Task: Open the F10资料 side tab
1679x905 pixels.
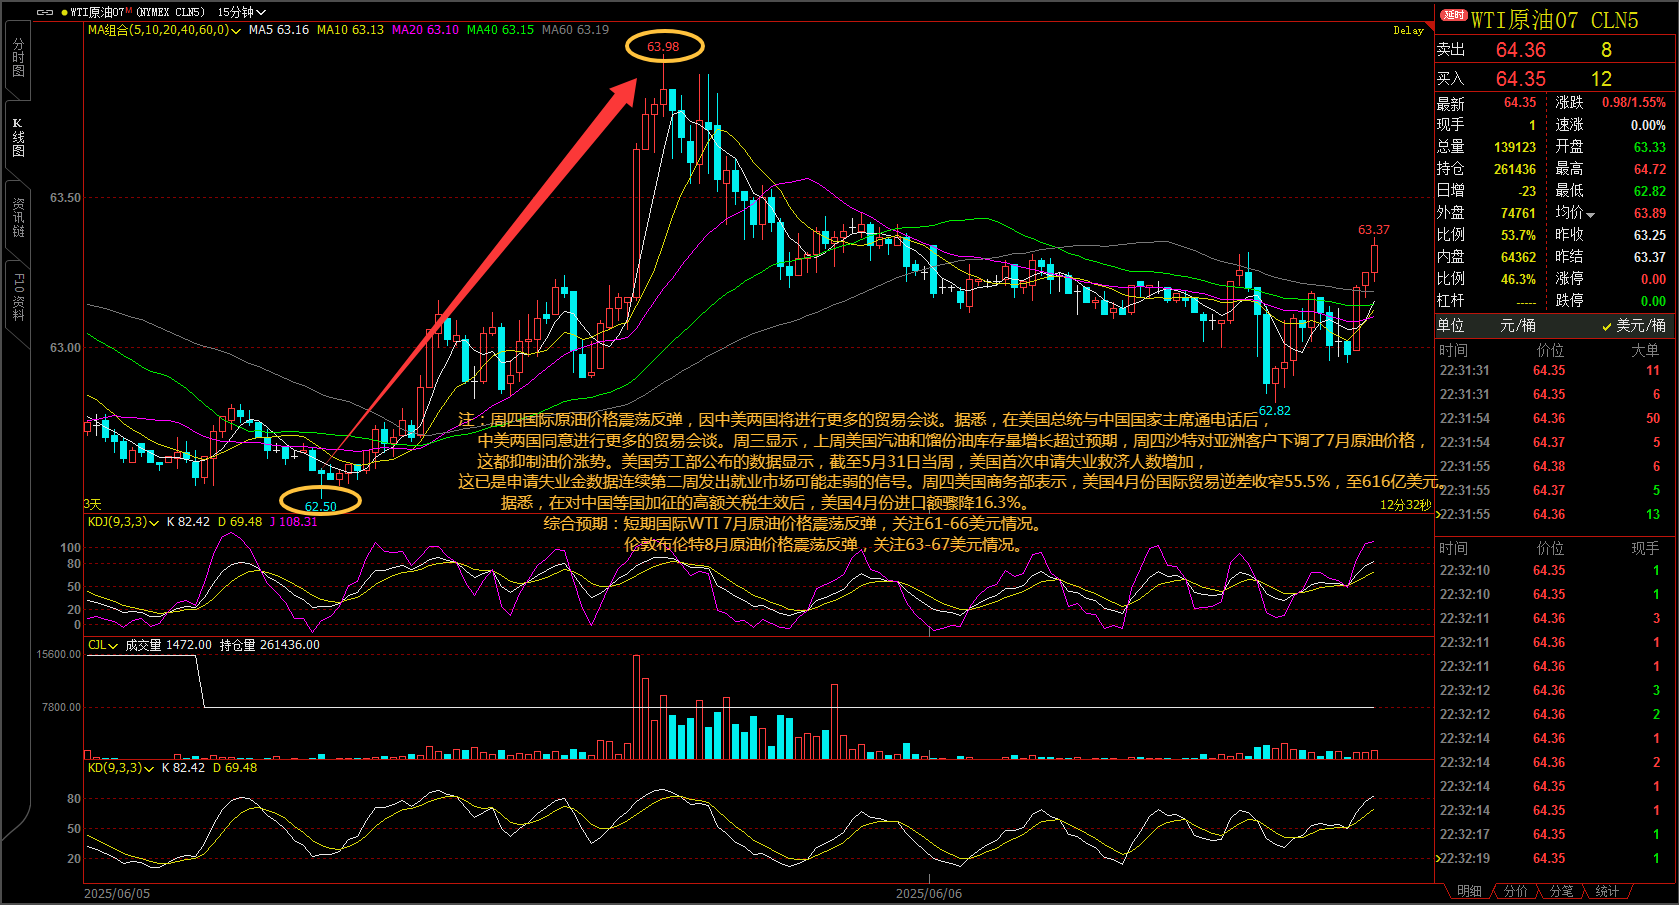Action: click(x=18, y=297)
